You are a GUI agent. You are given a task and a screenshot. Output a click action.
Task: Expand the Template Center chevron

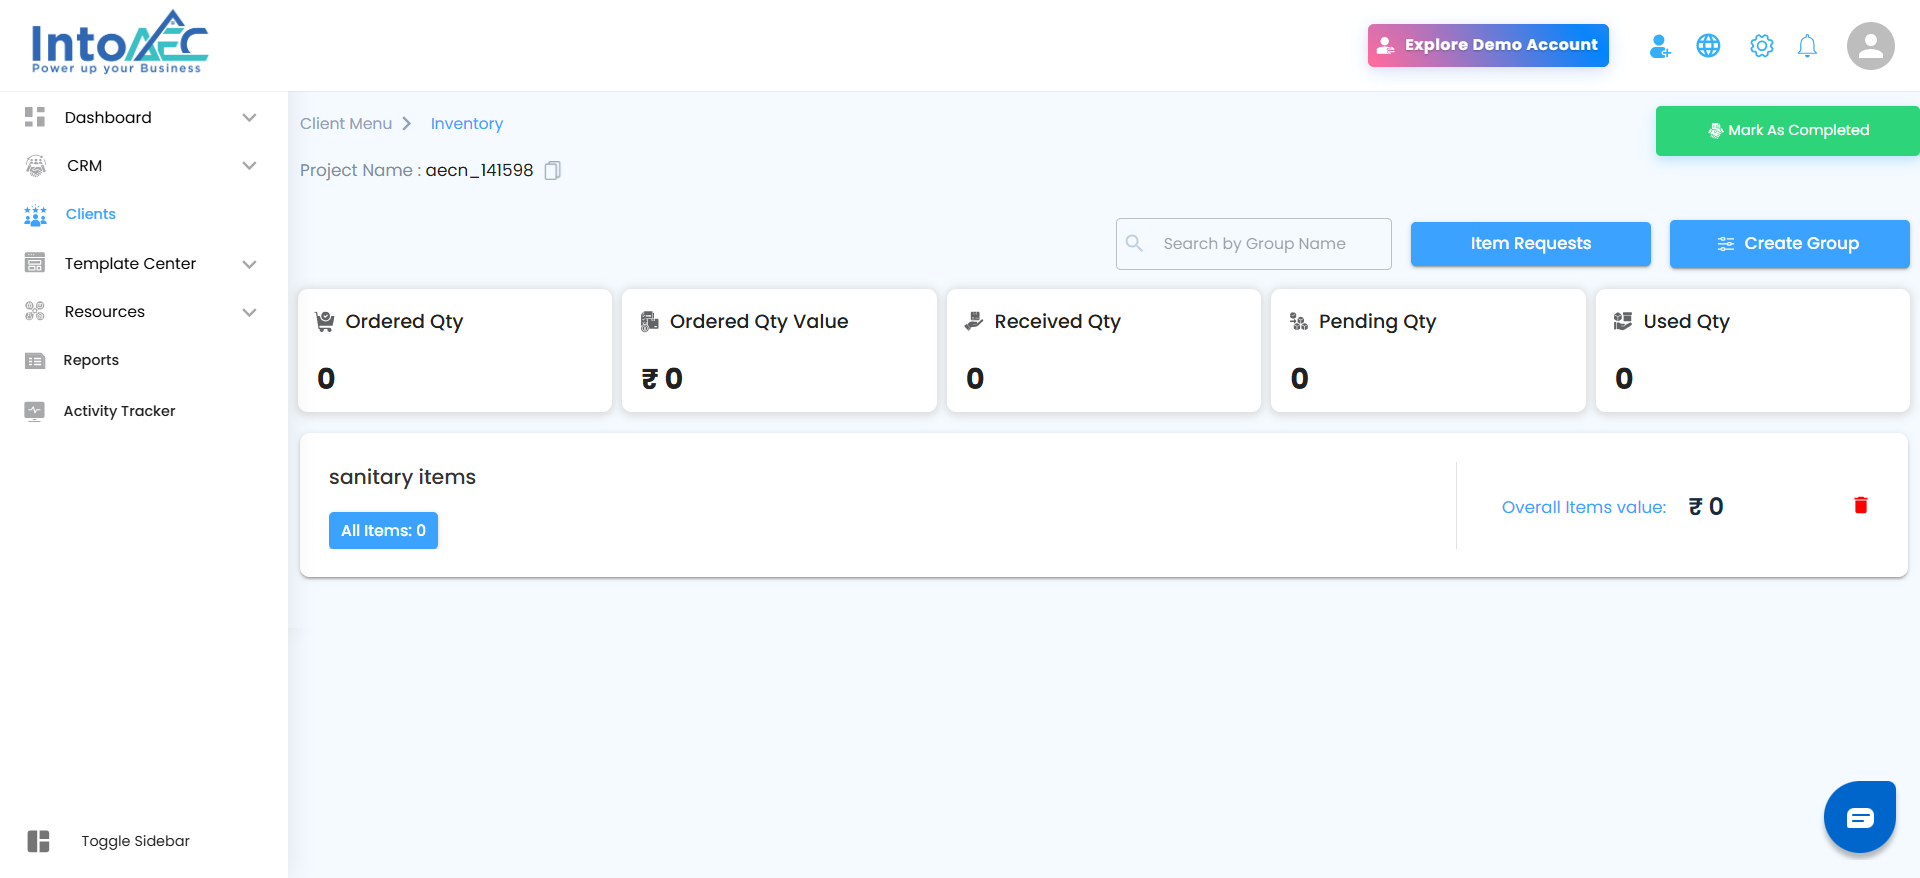coord(249,264)
